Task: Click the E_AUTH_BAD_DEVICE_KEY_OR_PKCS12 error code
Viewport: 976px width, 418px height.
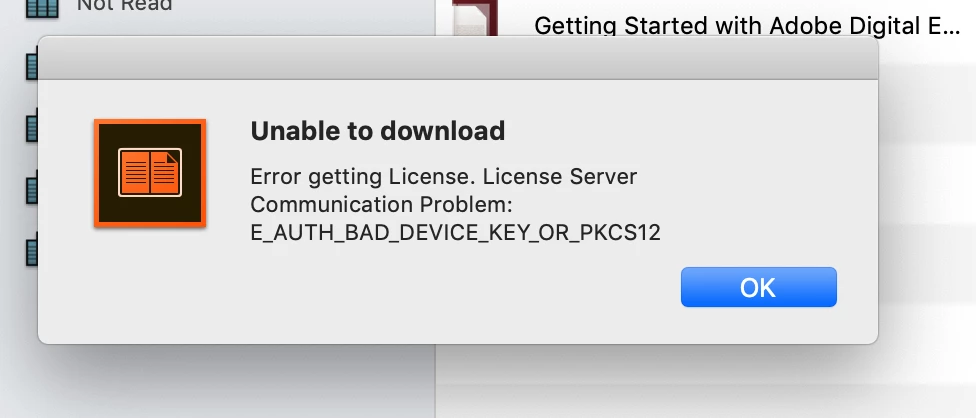Action: [455, 233]
